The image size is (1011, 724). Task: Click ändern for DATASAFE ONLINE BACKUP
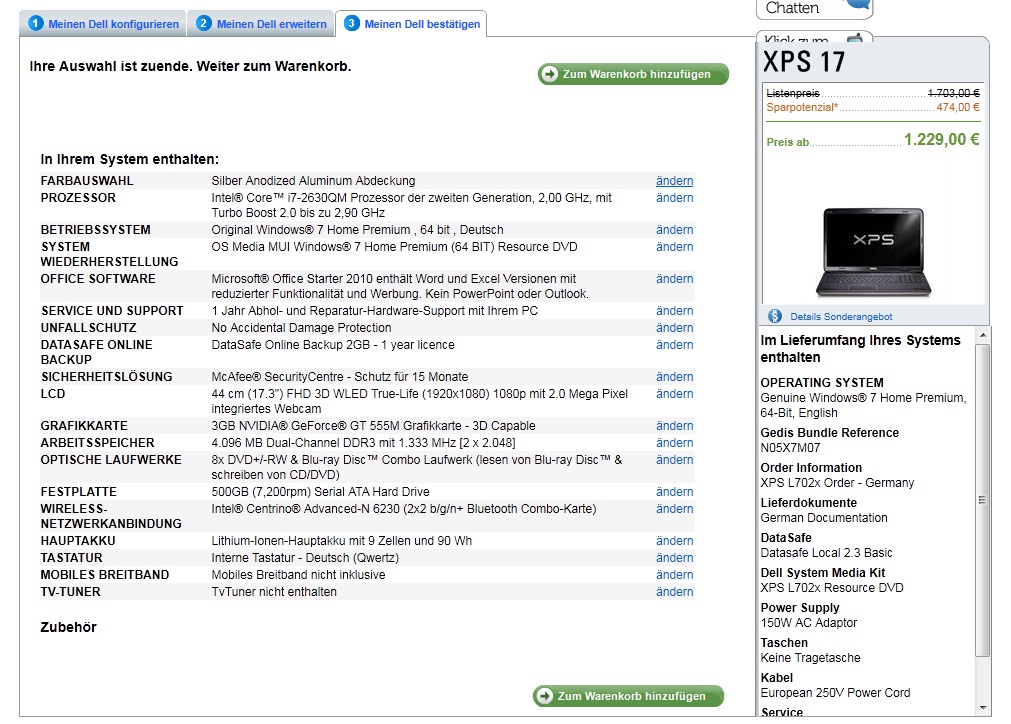tap(674, 345)
